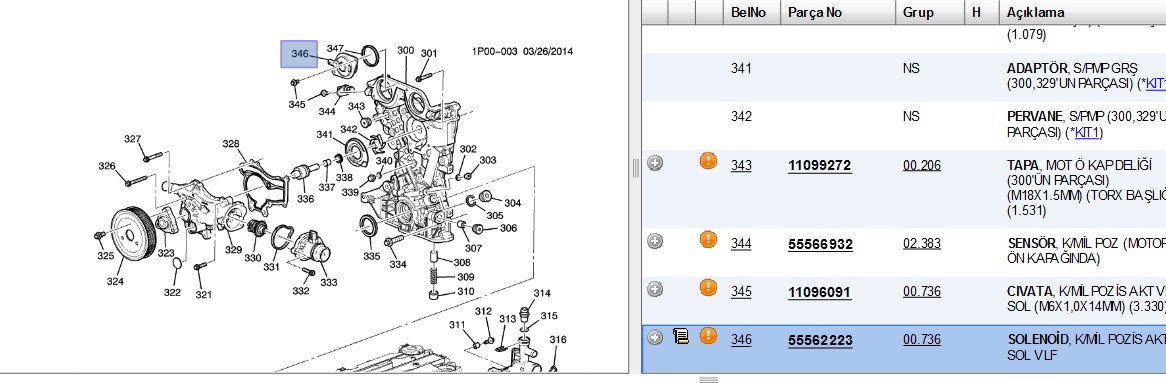1166x383 pixels.
Task: Sort by the BelNo column header
Action: tap(751, 13)
